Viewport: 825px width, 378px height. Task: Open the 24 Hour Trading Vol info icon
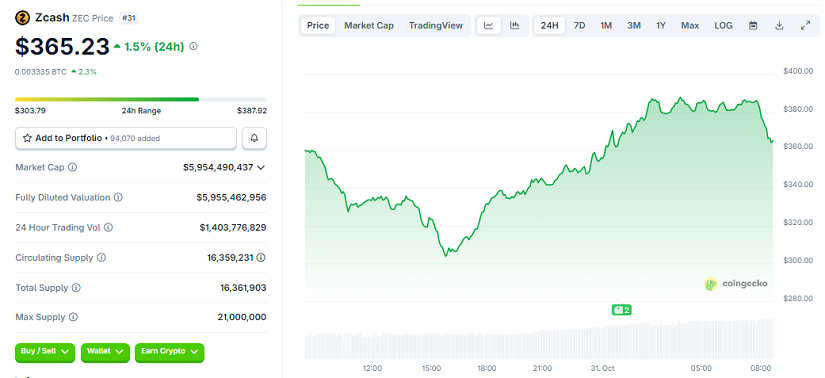[108, 227]
